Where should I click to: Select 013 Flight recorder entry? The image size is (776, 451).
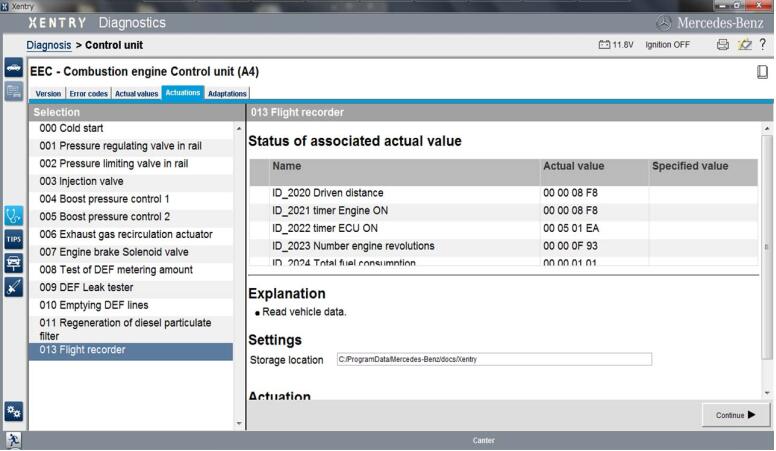point(131,350)
